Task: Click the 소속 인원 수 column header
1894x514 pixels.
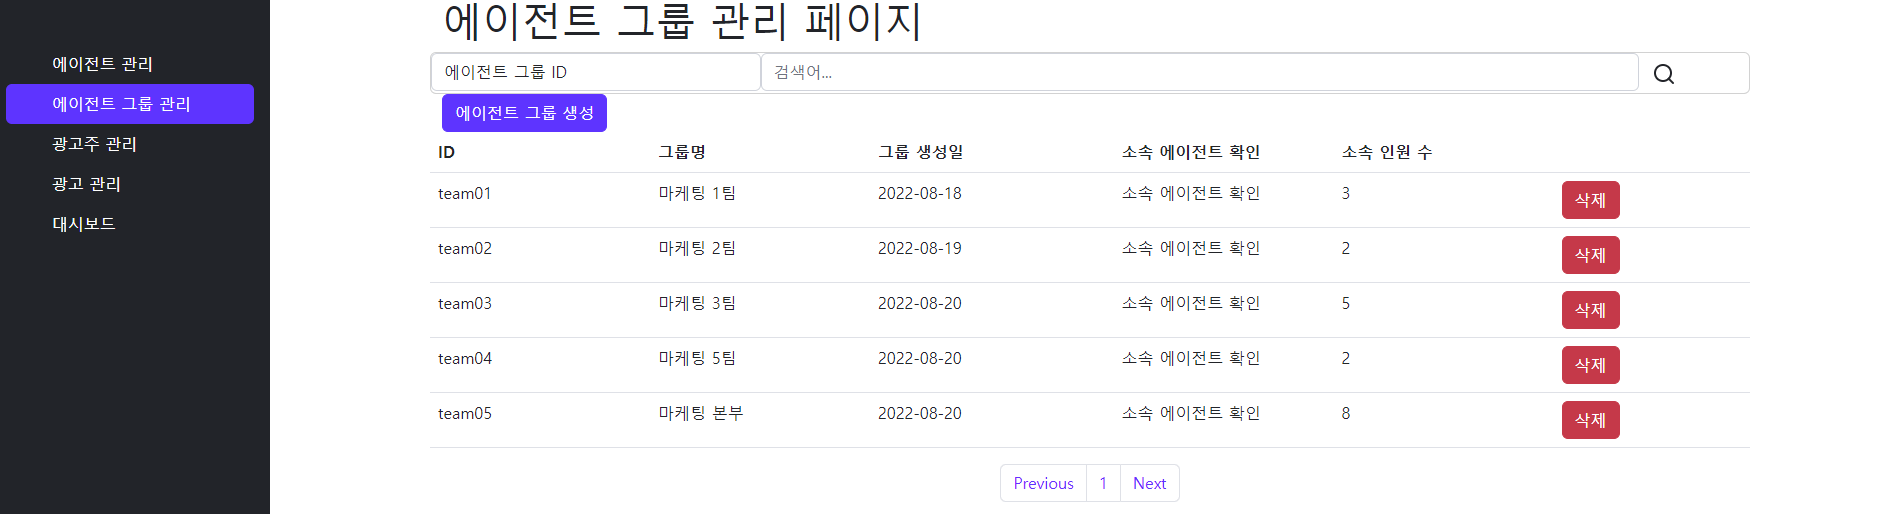Action: point(1386,152)
